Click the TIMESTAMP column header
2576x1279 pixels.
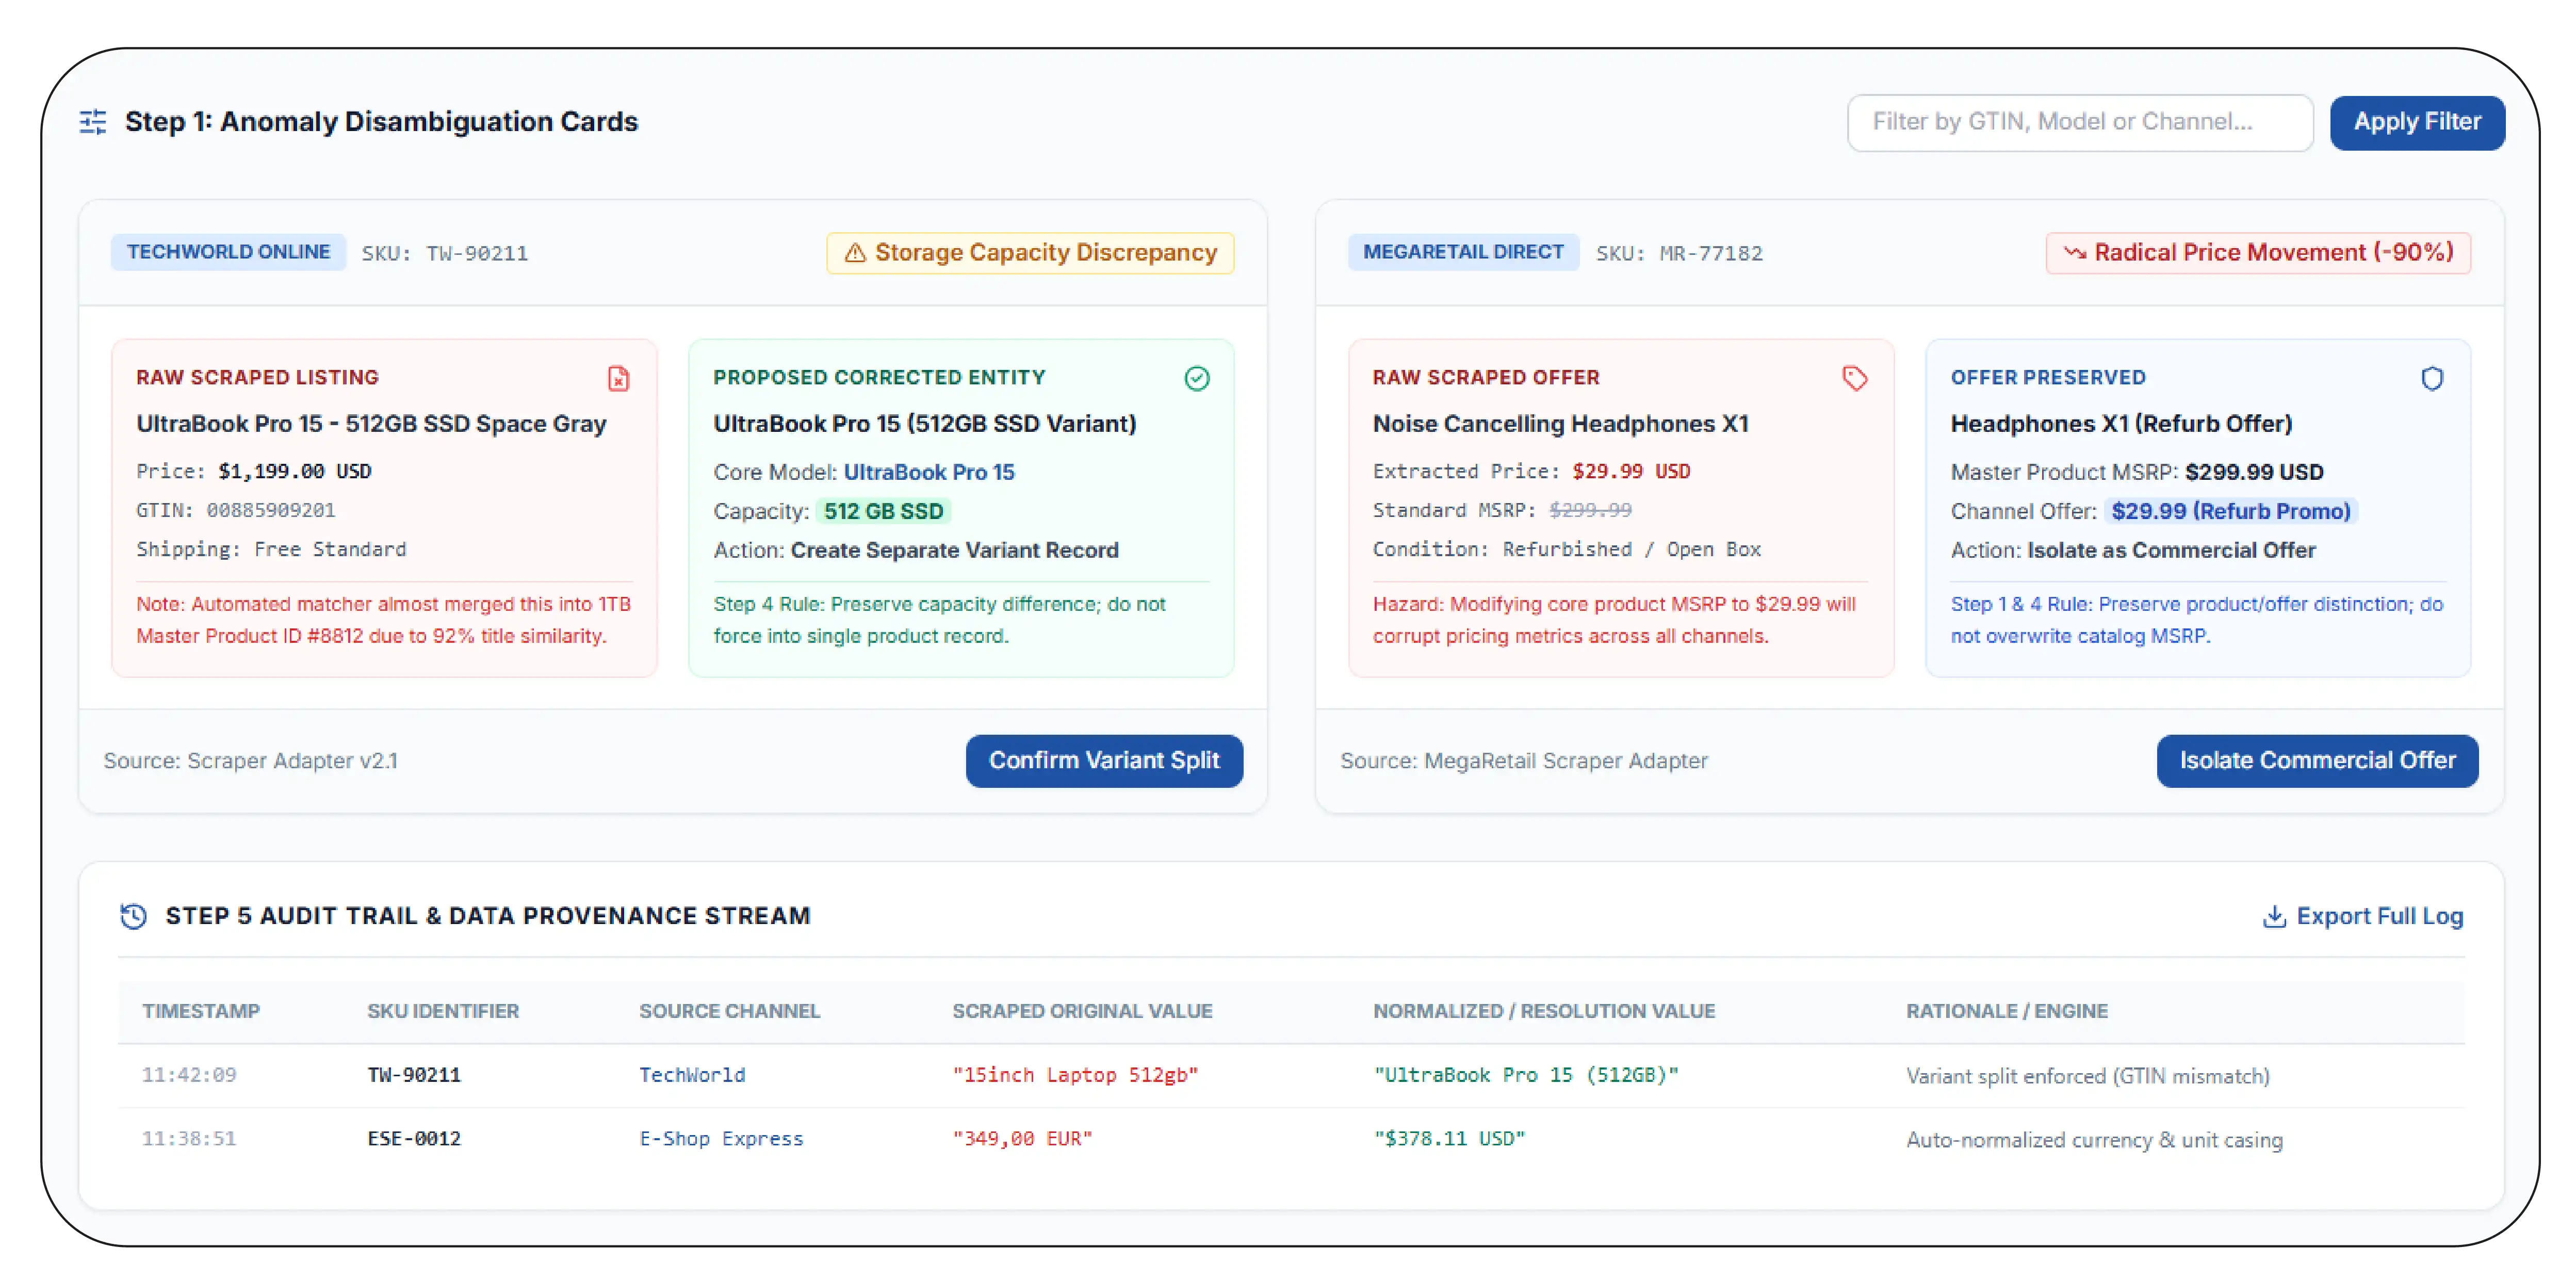click(x=201, y=1011)
